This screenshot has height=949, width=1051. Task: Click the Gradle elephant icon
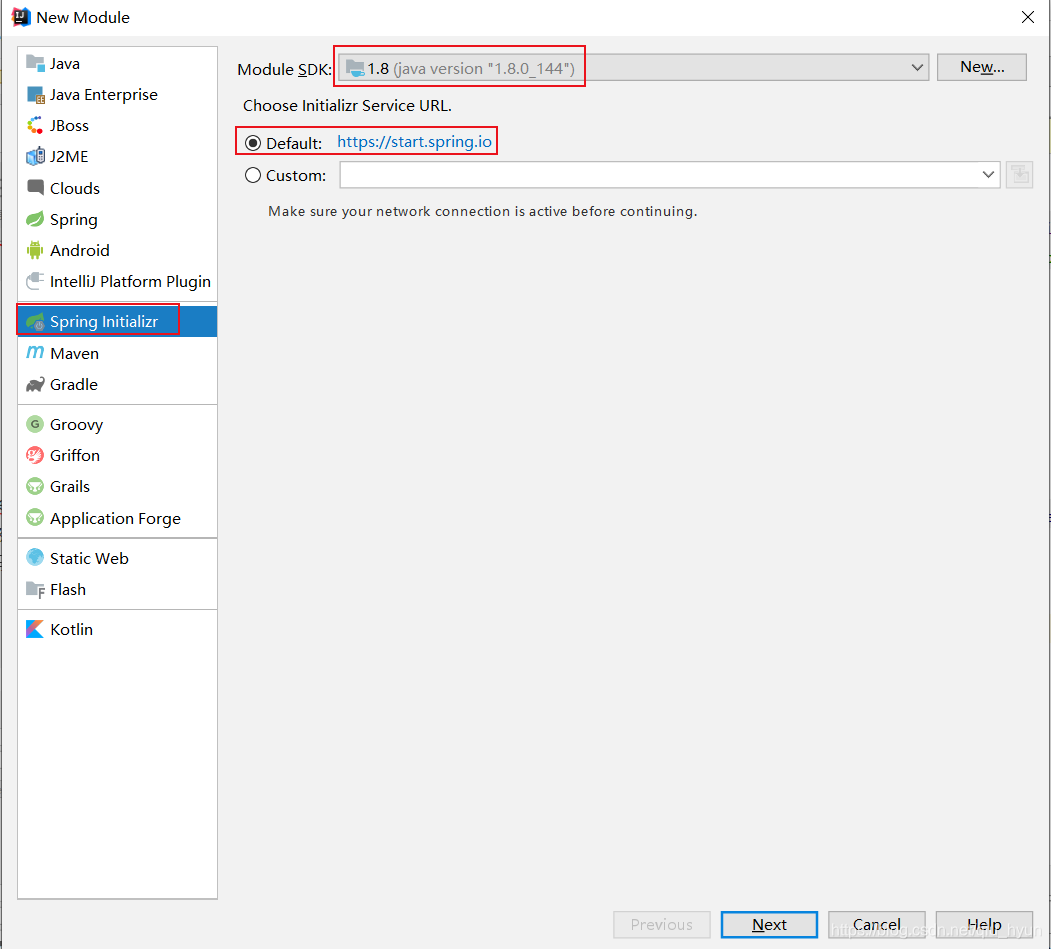coord(35,384)
